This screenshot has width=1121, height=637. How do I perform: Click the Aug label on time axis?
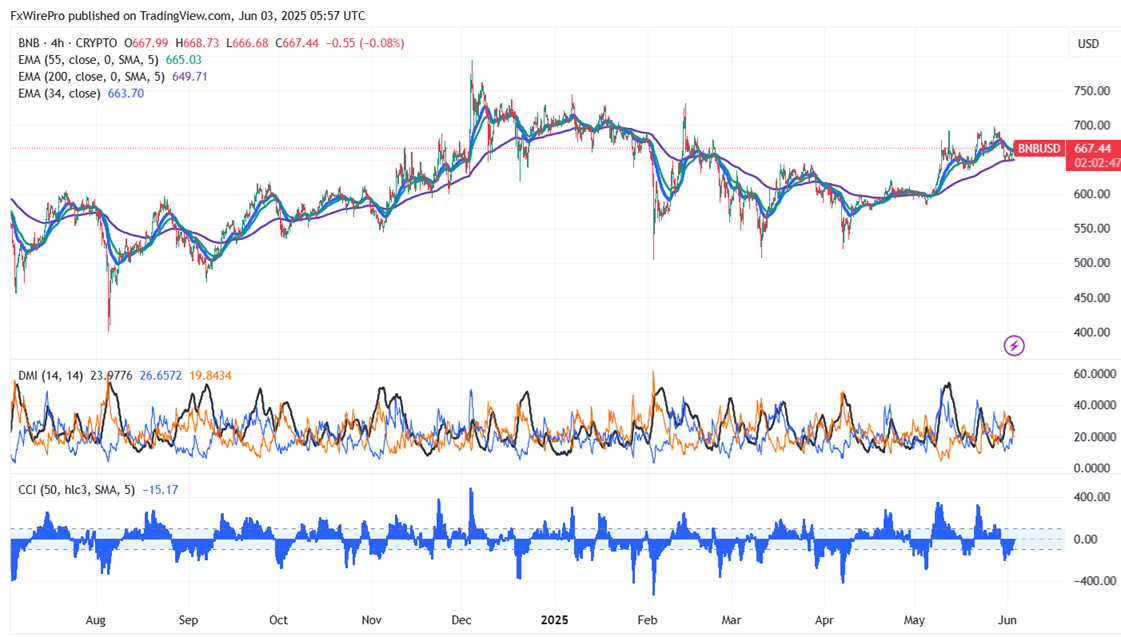(95, 620)
